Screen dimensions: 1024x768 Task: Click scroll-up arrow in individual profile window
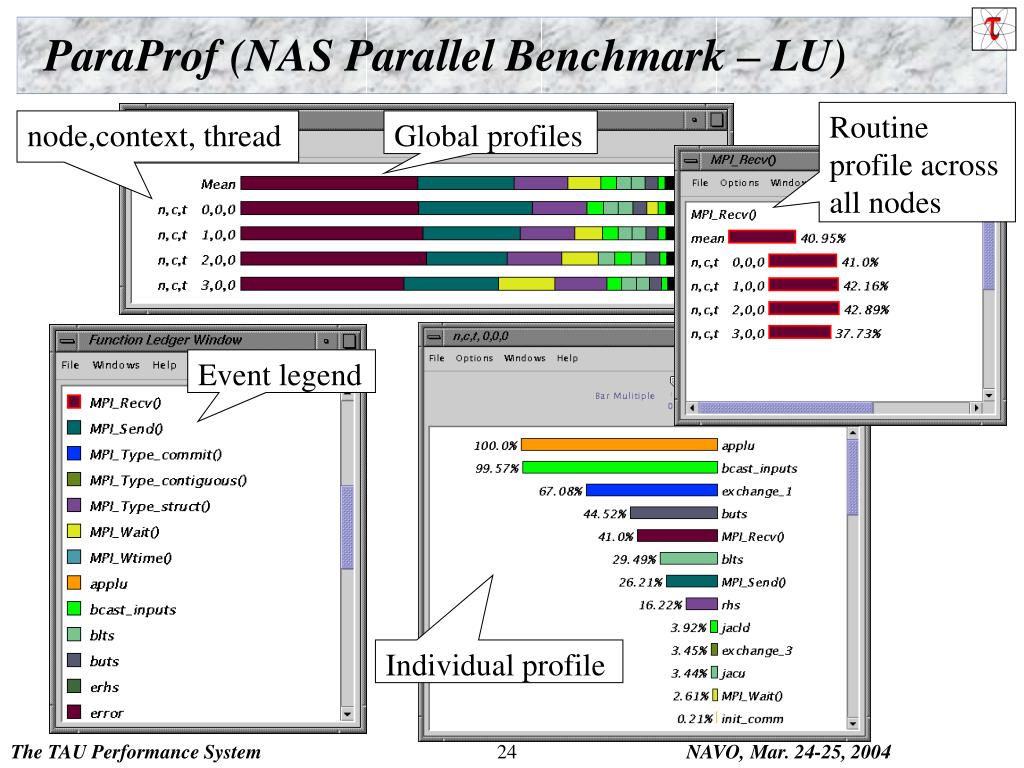852,433
